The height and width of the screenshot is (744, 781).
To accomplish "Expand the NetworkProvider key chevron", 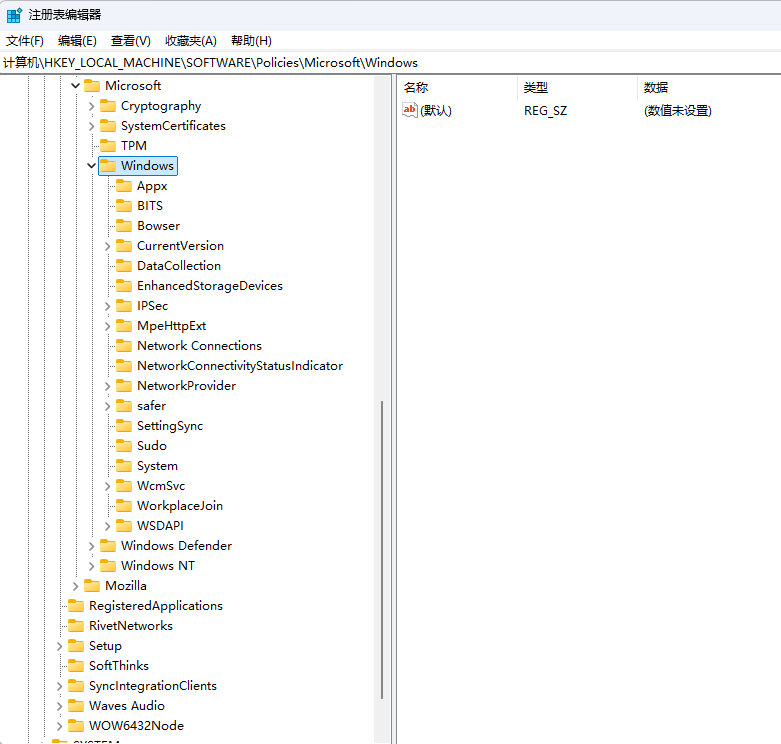I will pos(107,386).
